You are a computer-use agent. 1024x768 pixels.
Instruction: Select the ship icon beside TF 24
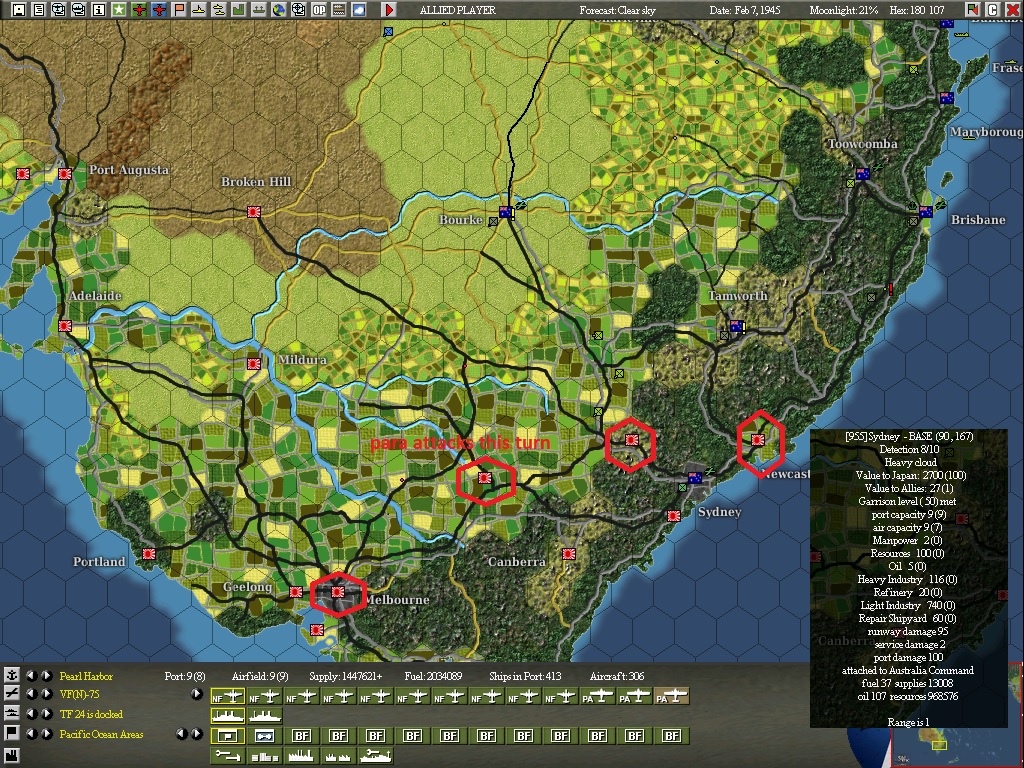(11, 714)
